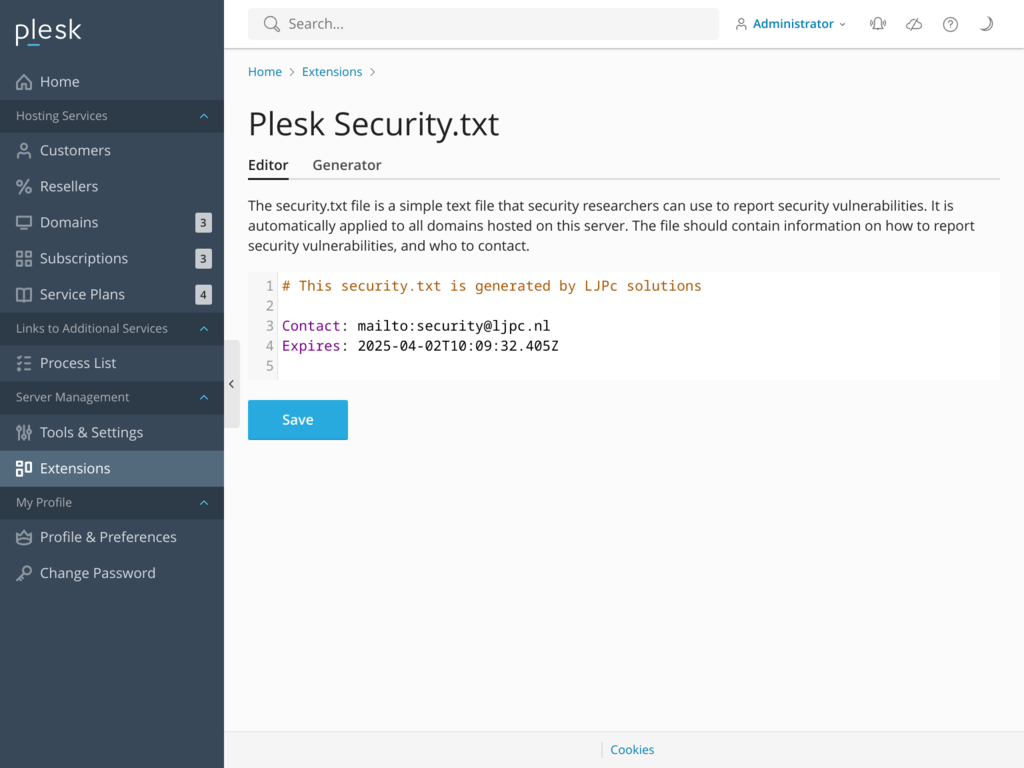Select Extensions in the sidebar
Viewport: 1024px width, 768px height.
point(77,468)
